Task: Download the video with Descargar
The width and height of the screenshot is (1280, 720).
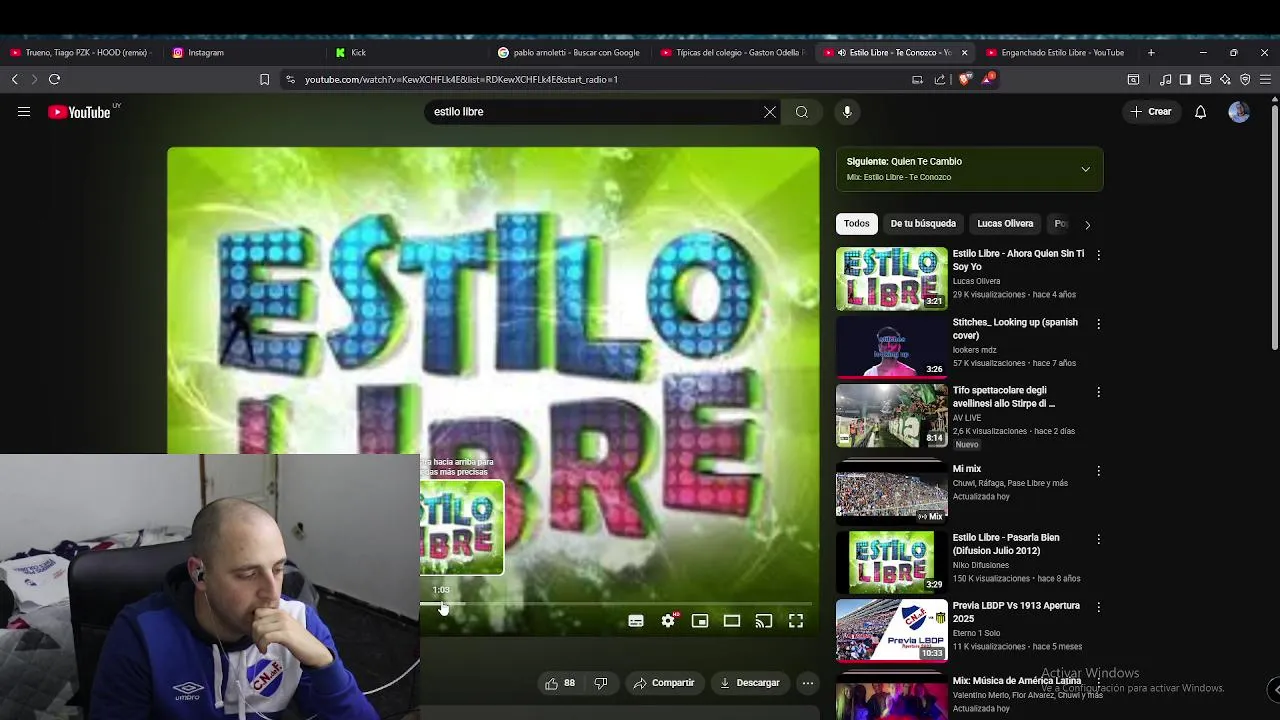Action: tap(750, 683)
